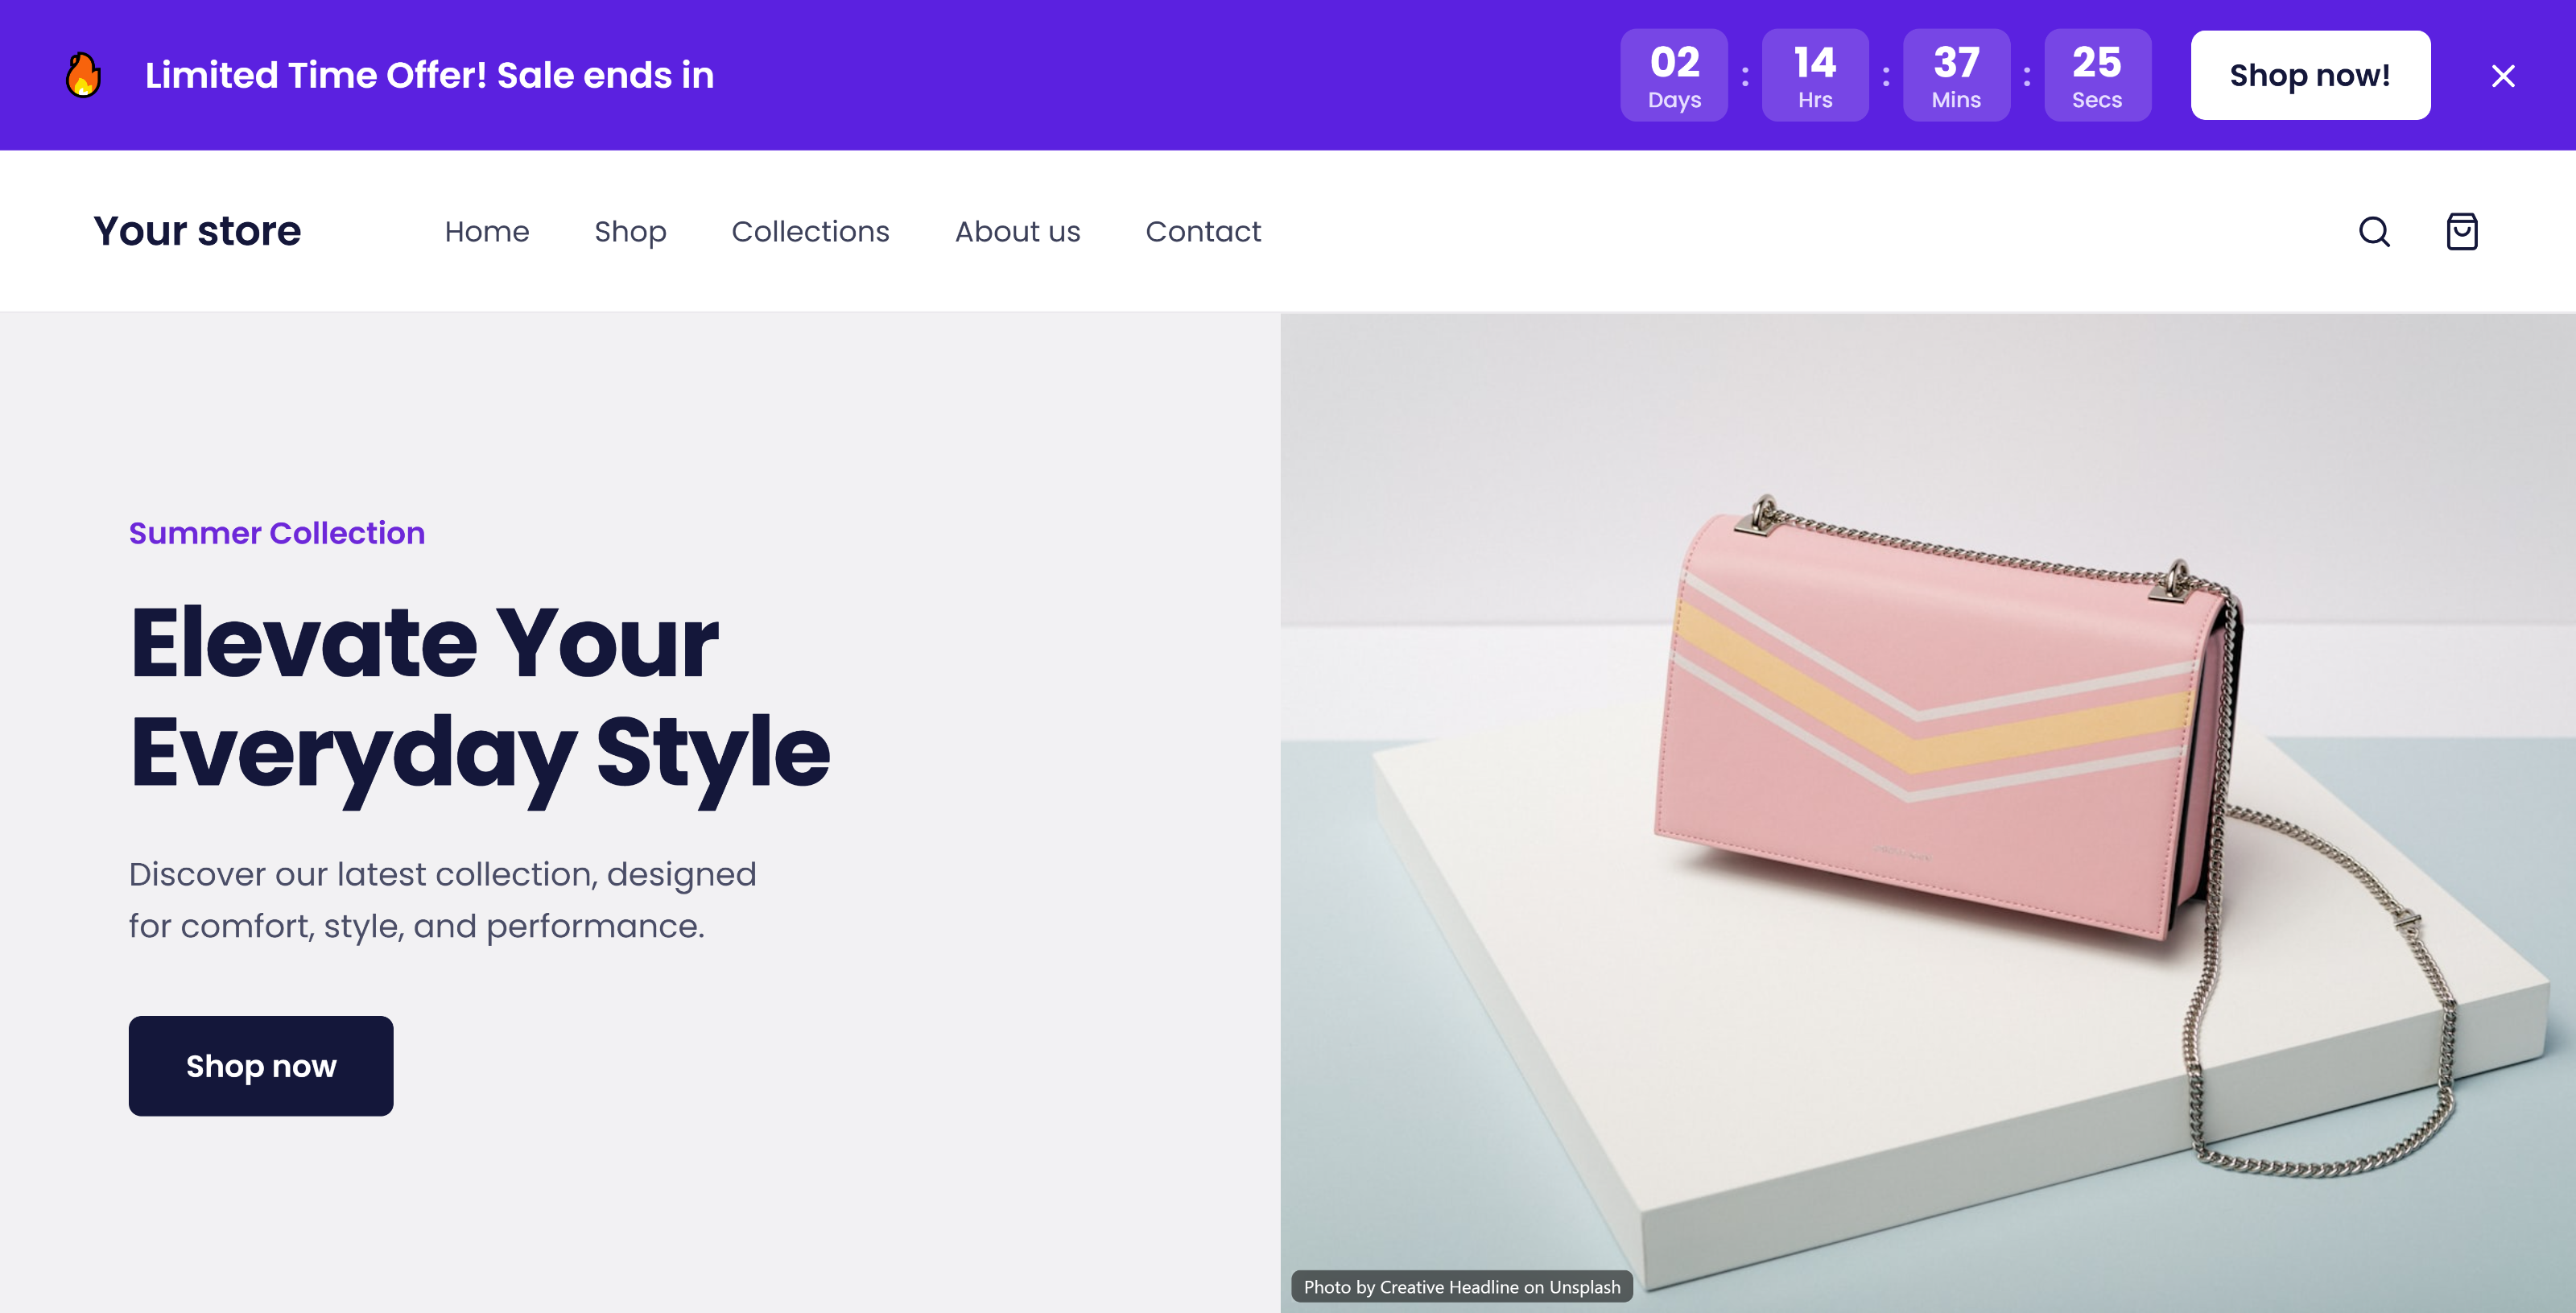Click the 02 Days countdown box

pyautogui.click(x=1674, y=75)
